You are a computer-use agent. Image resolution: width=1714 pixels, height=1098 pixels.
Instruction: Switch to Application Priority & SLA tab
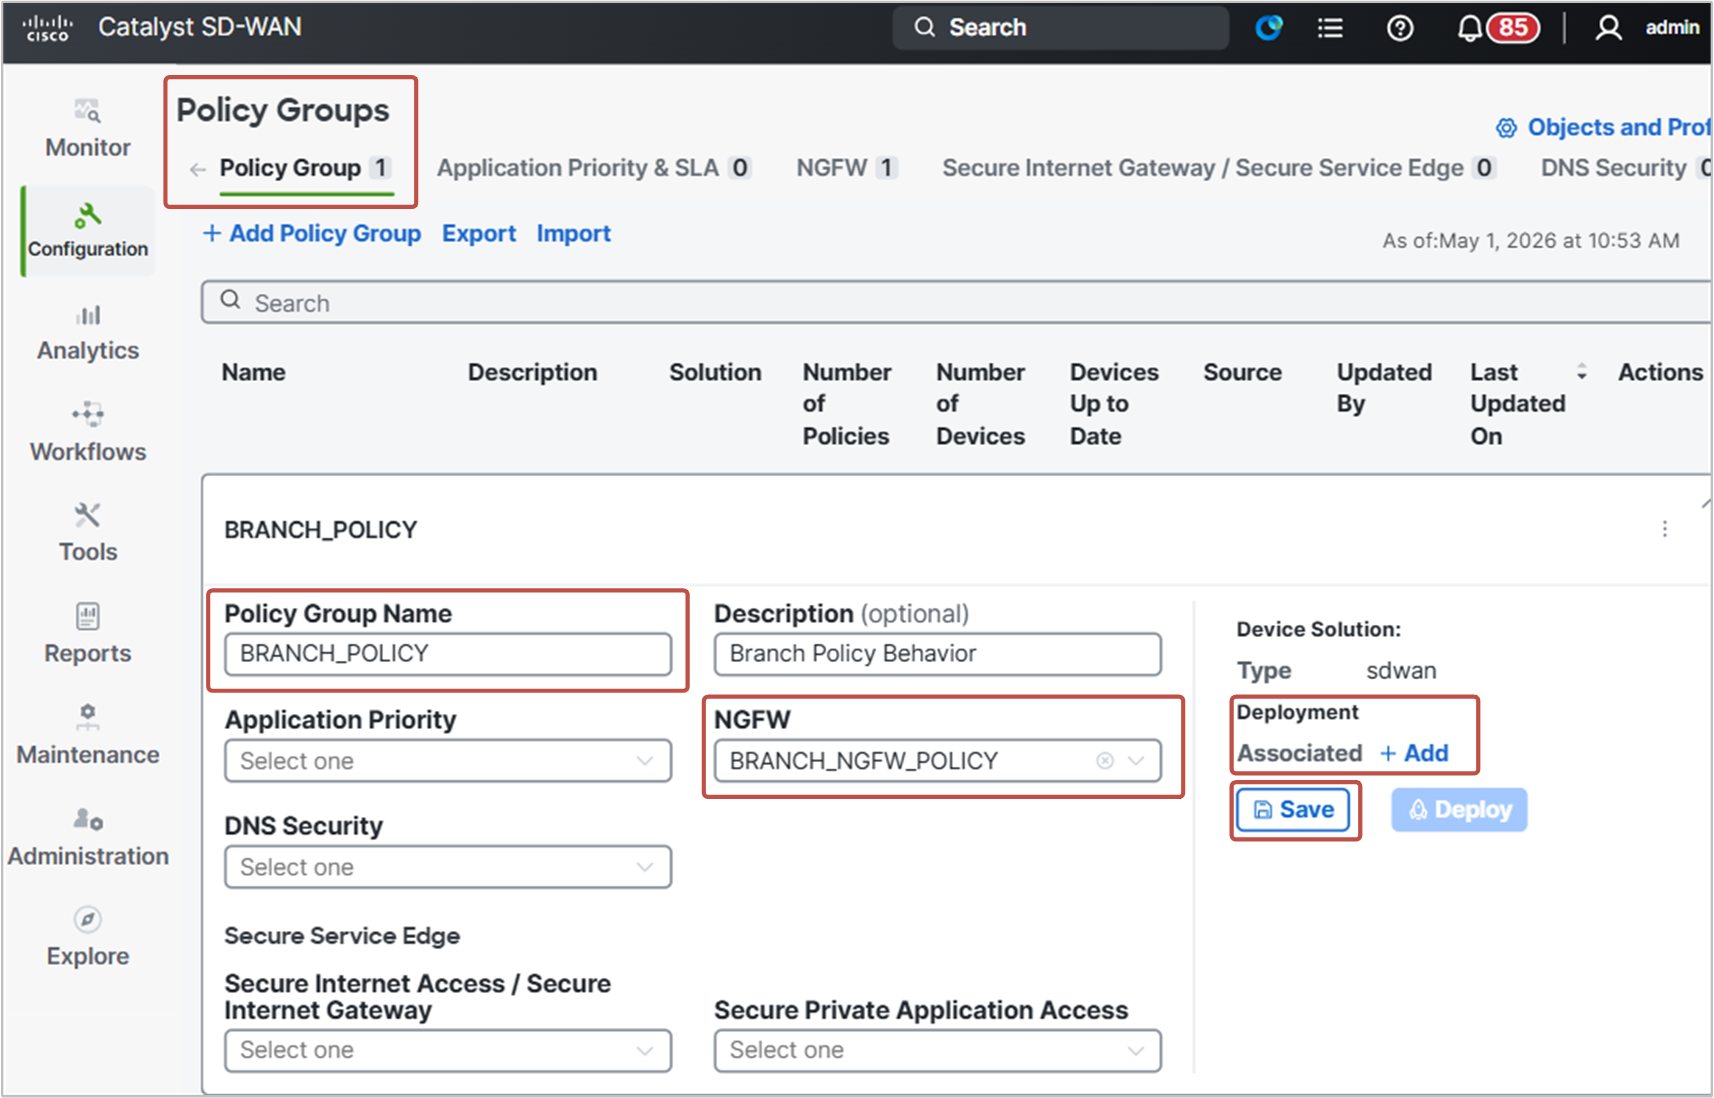point(594,168)
